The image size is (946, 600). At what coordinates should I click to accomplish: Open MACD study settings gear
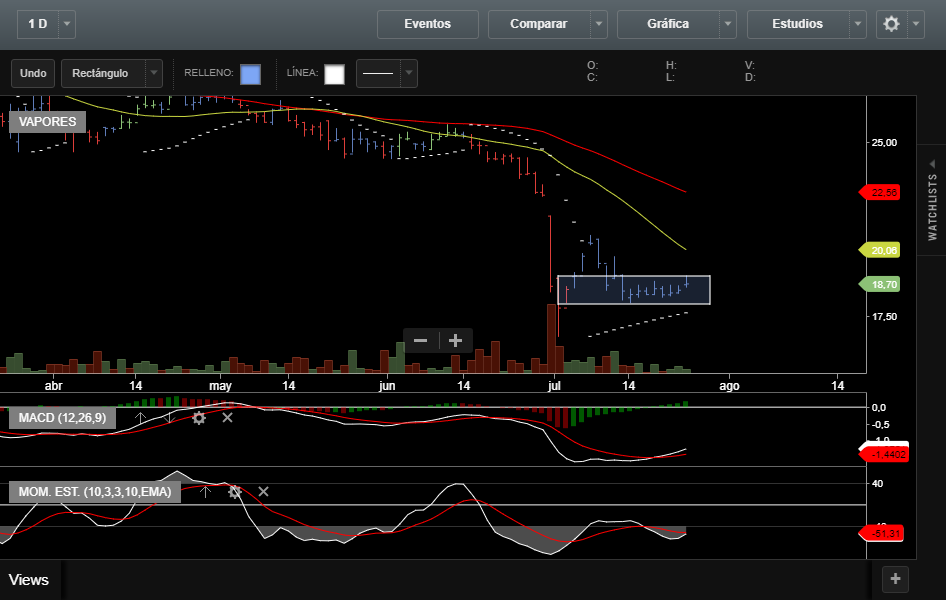tap(199, 417)
